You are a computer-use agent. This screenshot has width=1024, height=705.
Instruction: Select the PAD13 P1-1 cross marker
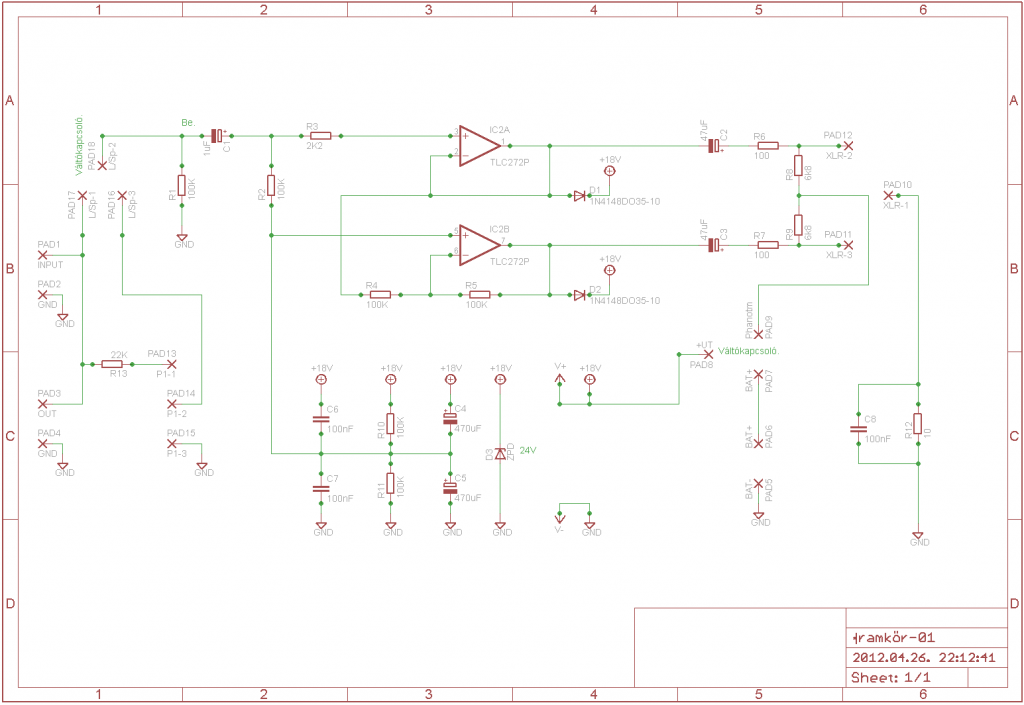172,364
